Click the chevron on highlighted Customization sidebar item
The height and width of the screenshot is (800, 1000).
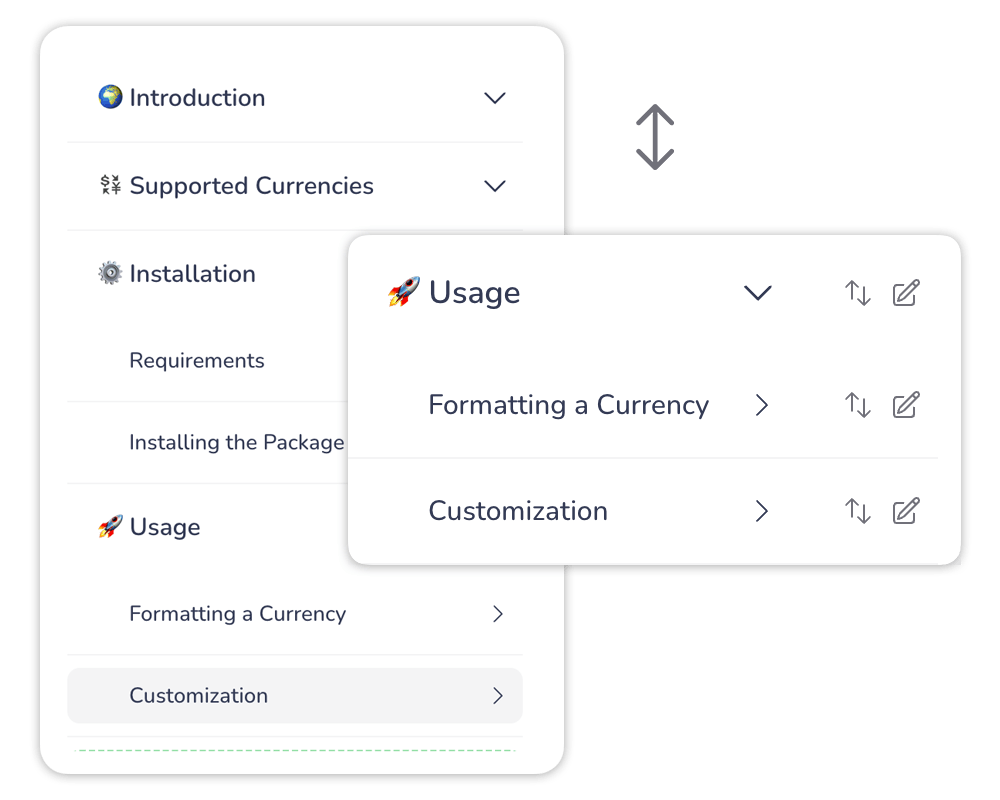(x=498, y=696)
